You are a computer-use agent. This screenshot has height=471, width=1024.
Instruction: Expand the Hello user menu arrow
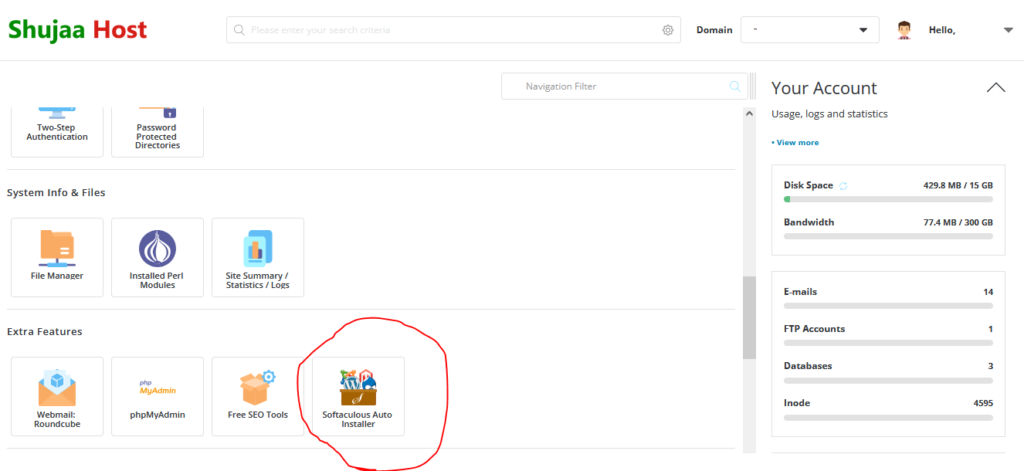[1008, 30]
